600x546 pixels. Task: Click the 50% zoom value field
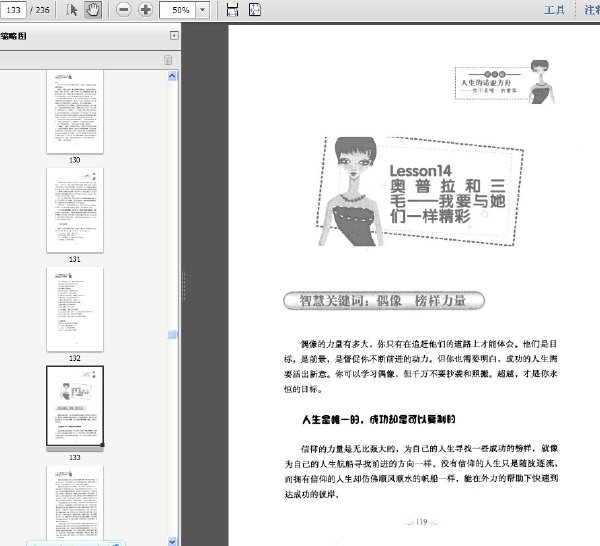click(178, 10)
